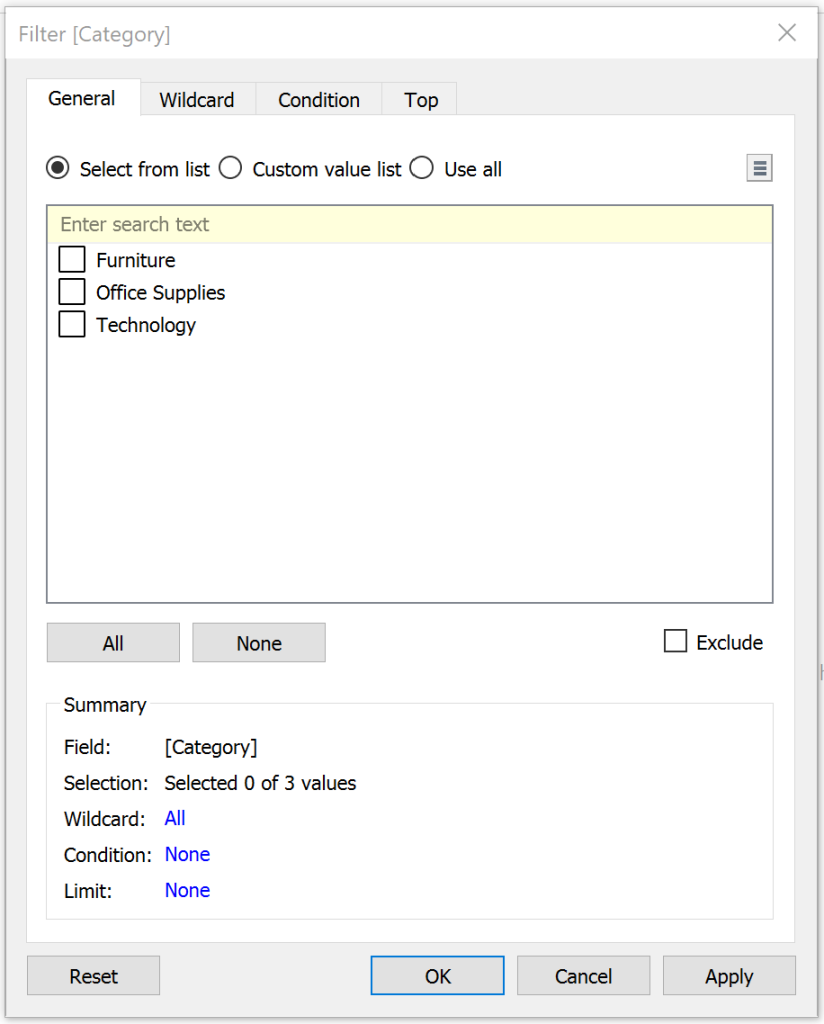Toggle the Exclude checkbox

pyautogui.click(x=675, y=641)
